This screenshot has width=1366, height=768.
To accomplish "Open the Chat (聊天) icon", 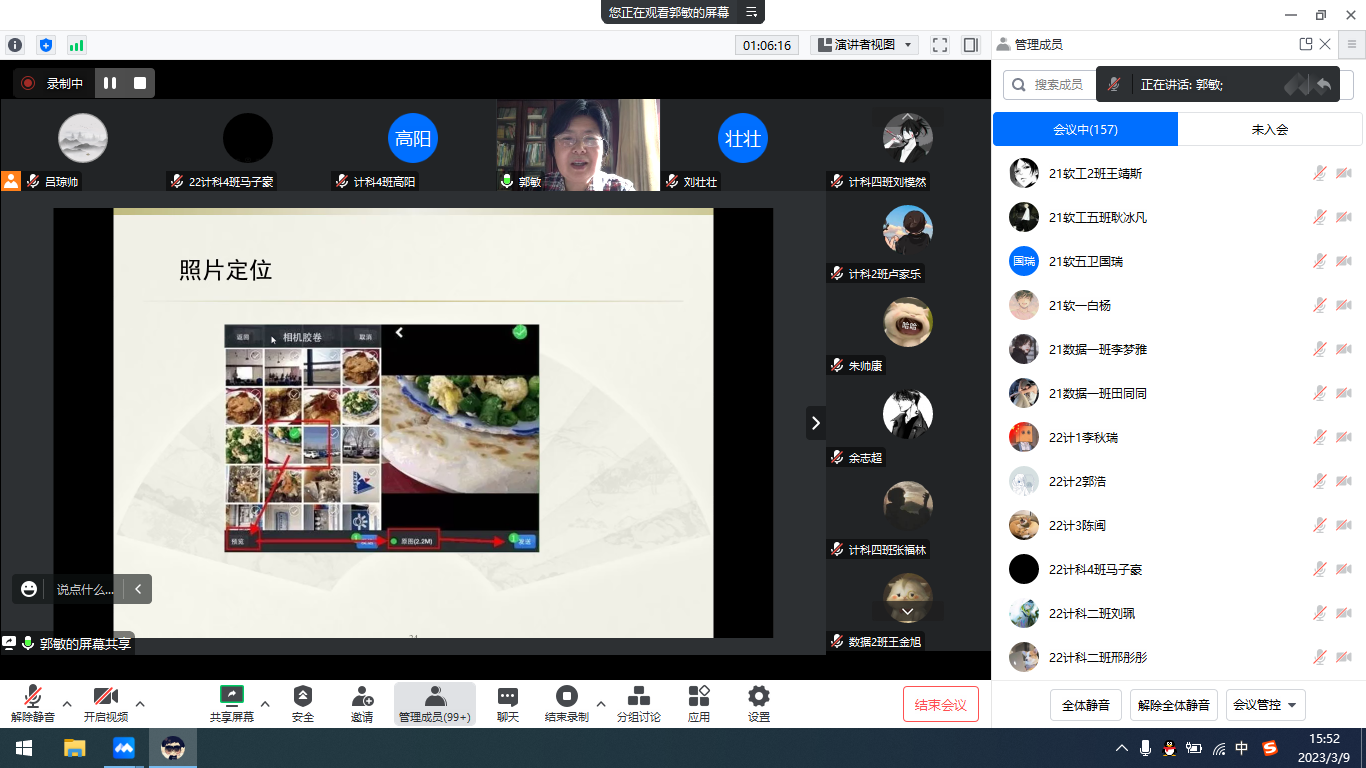I will click(x=508, y=703).
